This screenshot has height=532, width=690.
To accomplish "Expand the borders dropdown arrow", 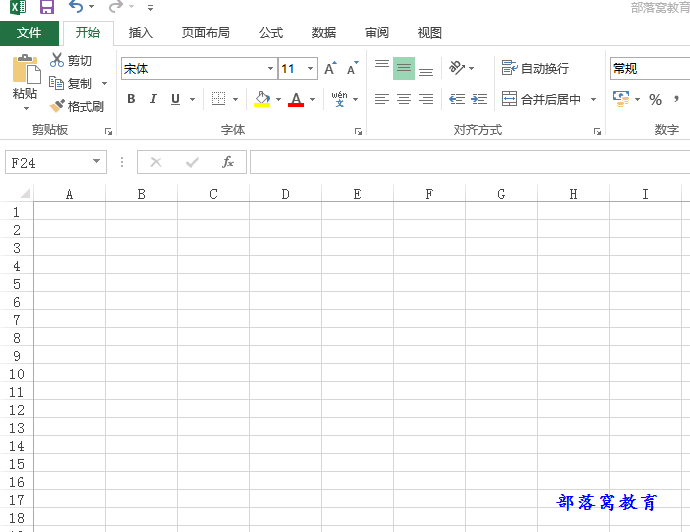I will coord(235,99).
